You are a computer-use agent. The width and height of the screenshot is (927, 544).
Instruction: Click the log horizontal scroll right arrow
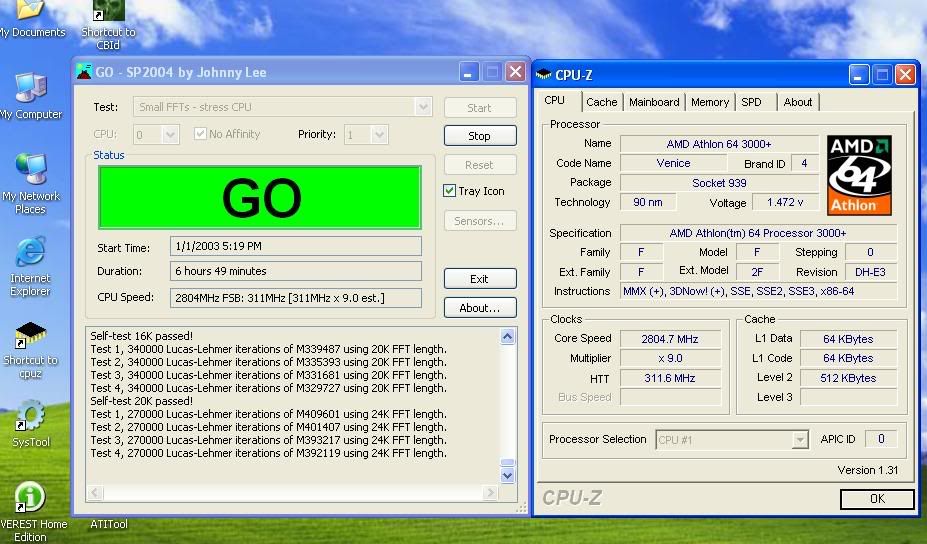(x=490, y=492)
